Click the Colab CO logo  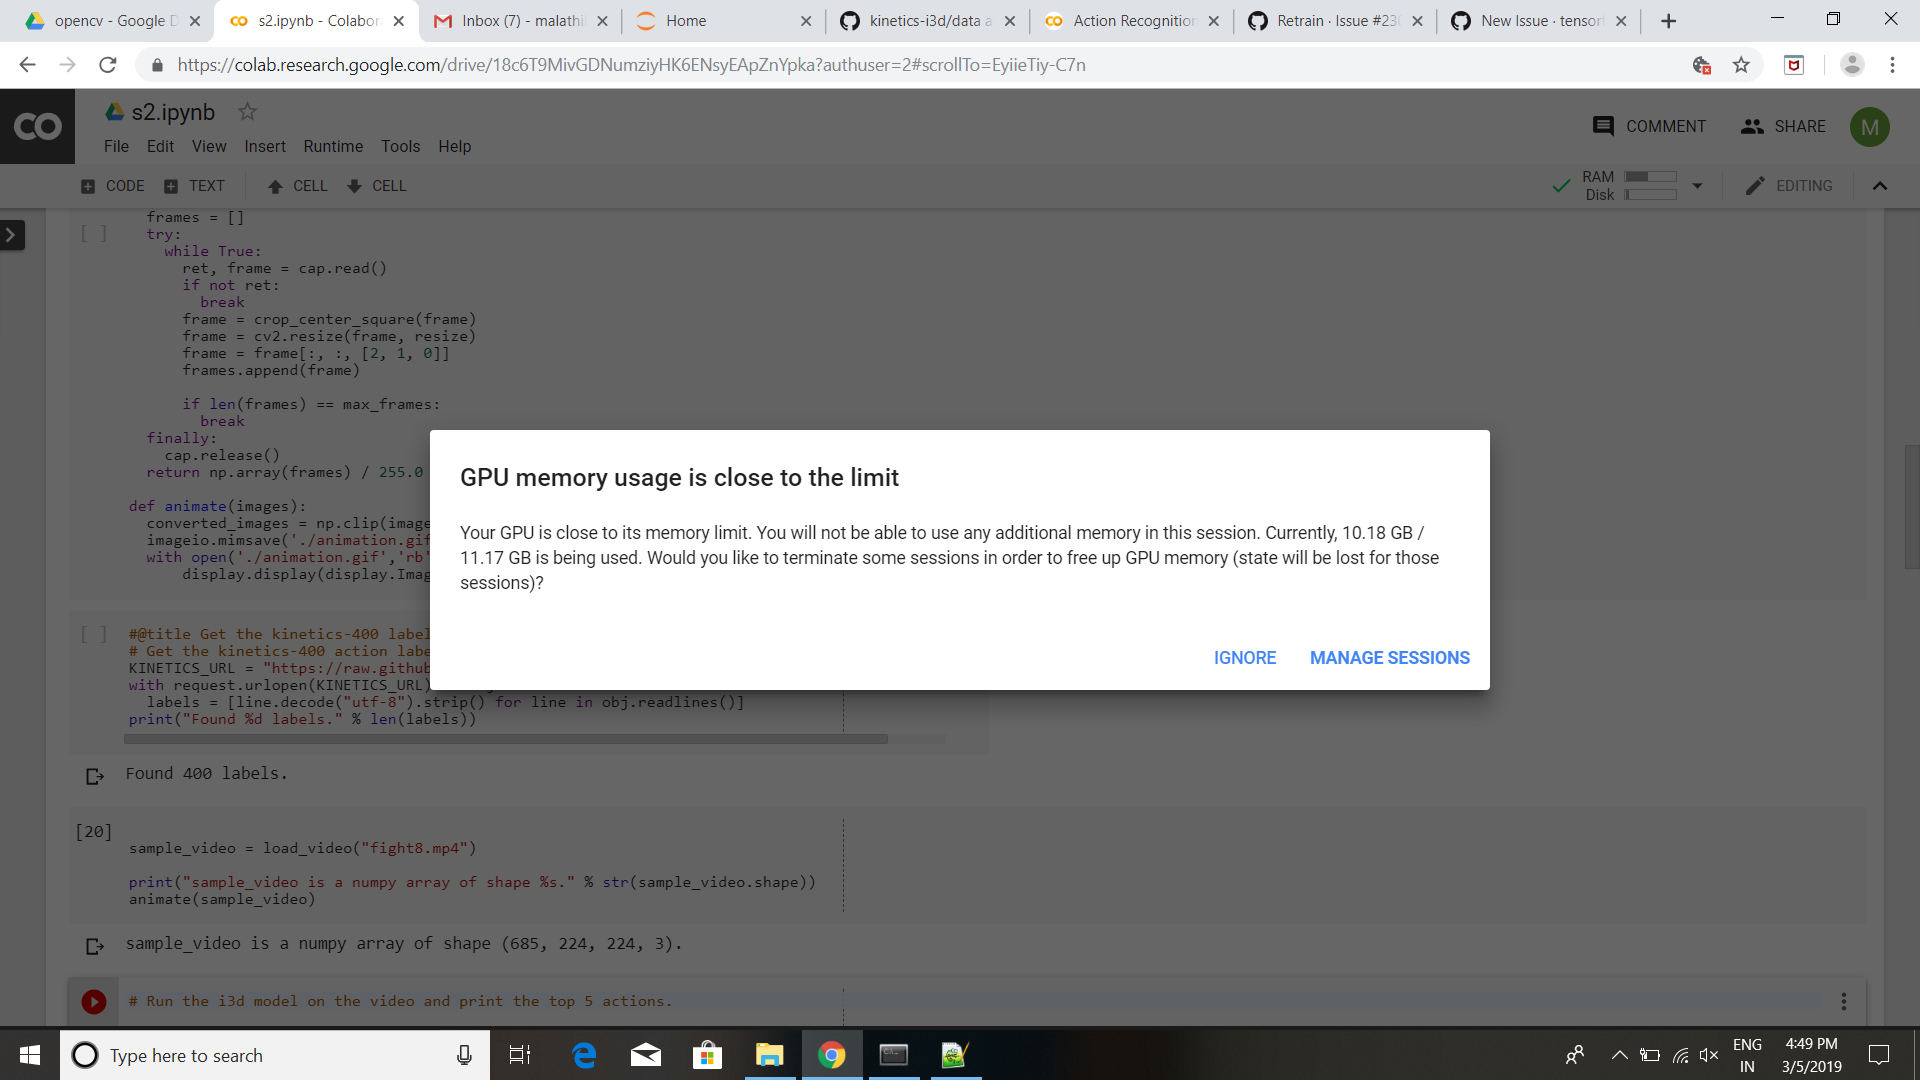tap(37, 126)
